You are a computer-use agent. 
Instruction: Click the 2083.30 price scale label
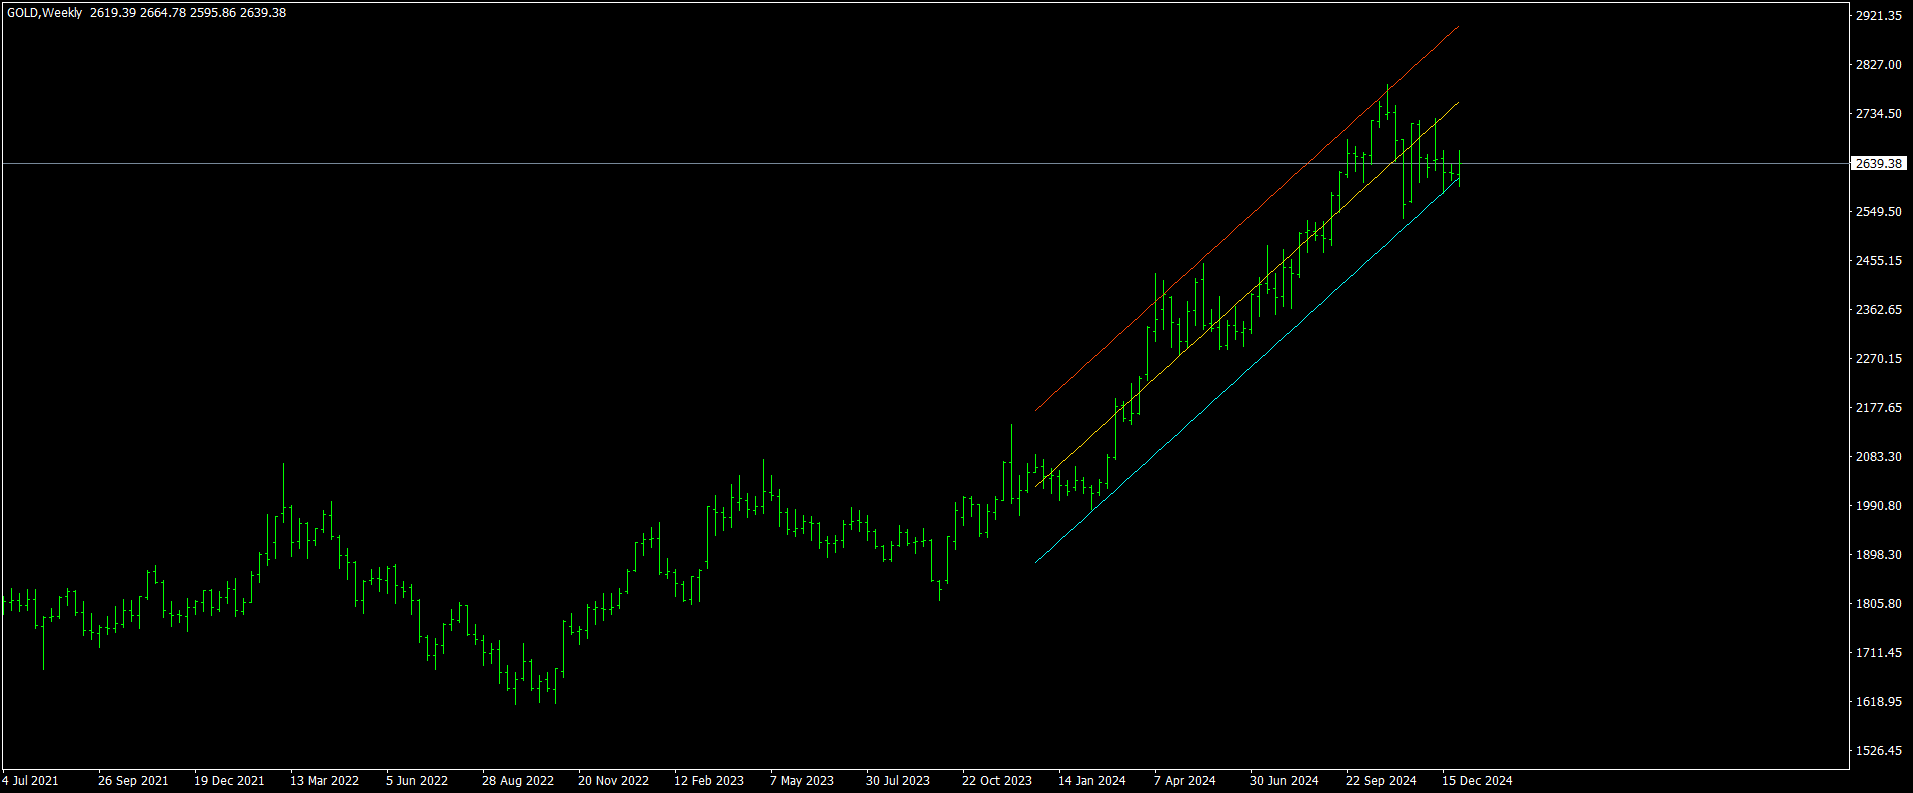click(1879, 457)
